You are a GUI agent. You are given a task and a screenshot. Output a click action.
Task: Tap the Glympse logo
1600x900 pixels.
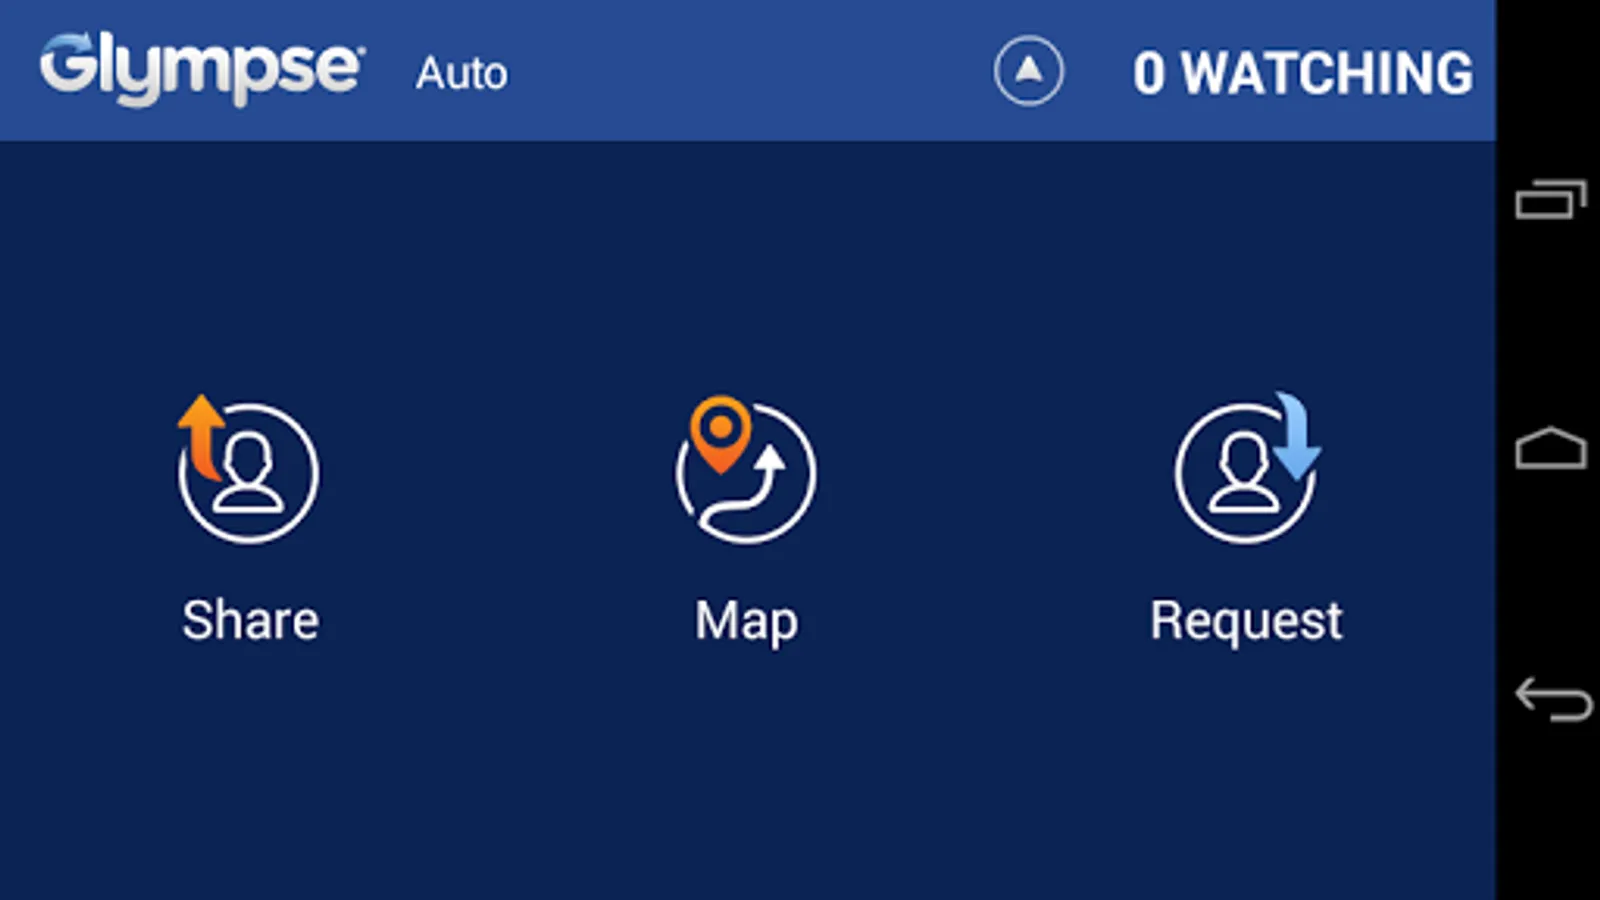coord(202,68)
